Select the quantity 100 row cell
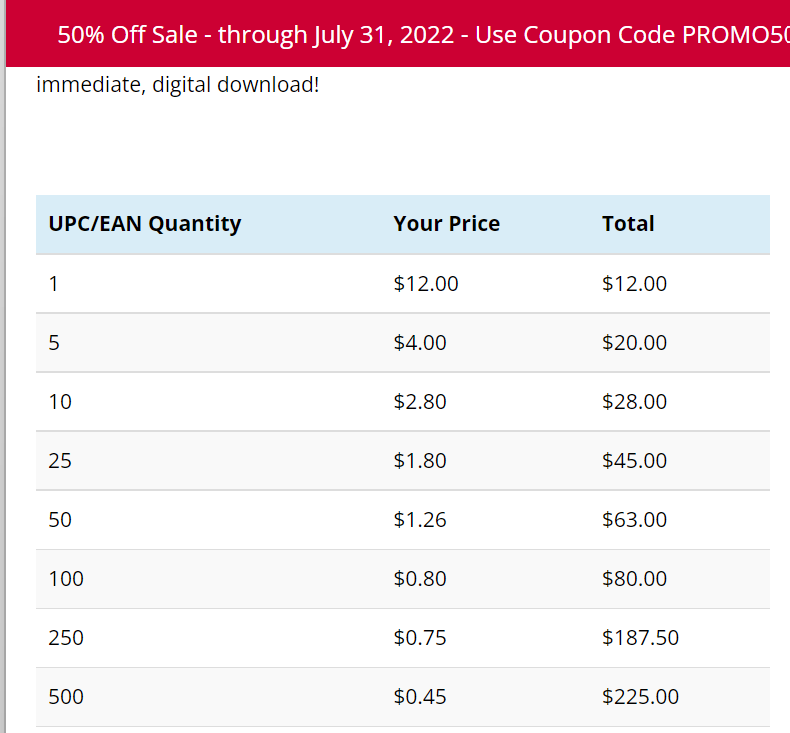 [x=66, y=579]
